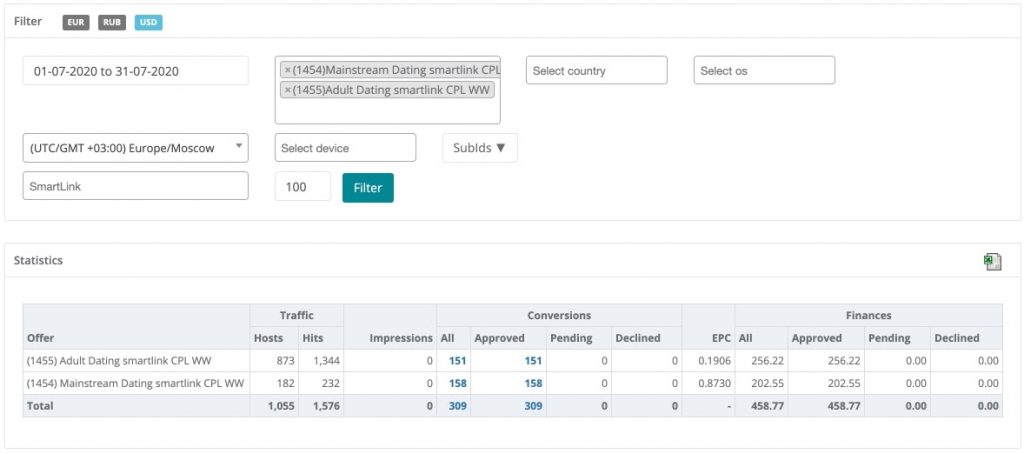Remove Mainstream Dating smartlink tag
The image size is (1024, 454).
(x=288, y=71)
